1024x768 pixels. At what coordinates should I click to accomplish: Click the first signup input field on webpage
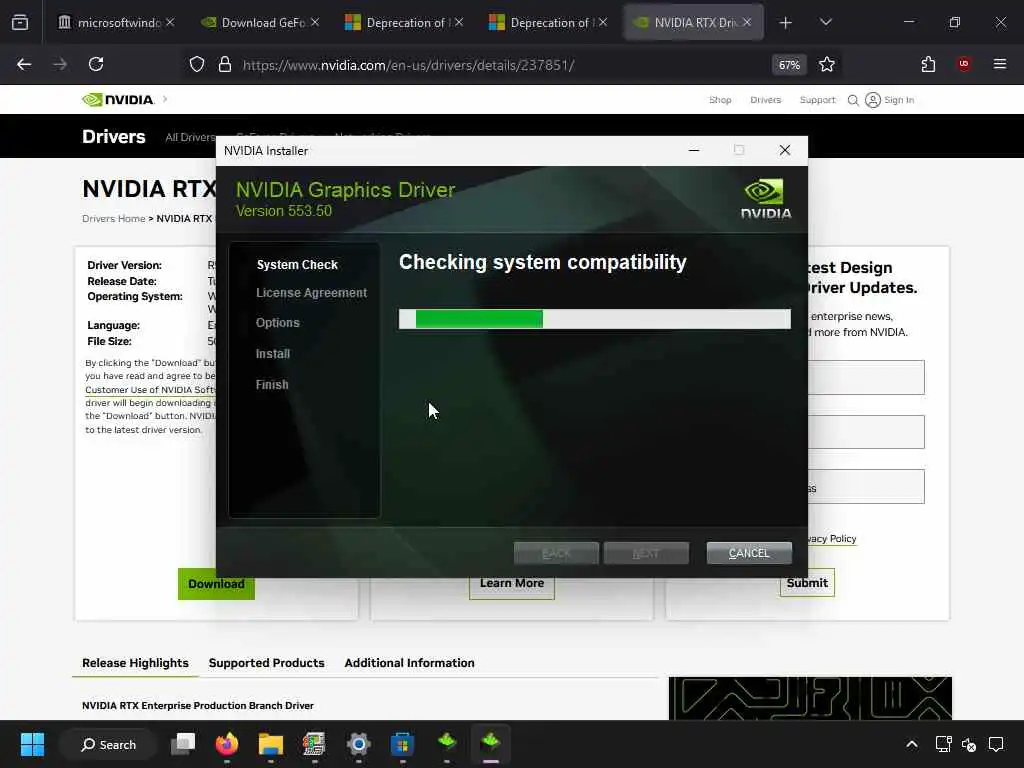pyautogui.click(x=866, y=377)
